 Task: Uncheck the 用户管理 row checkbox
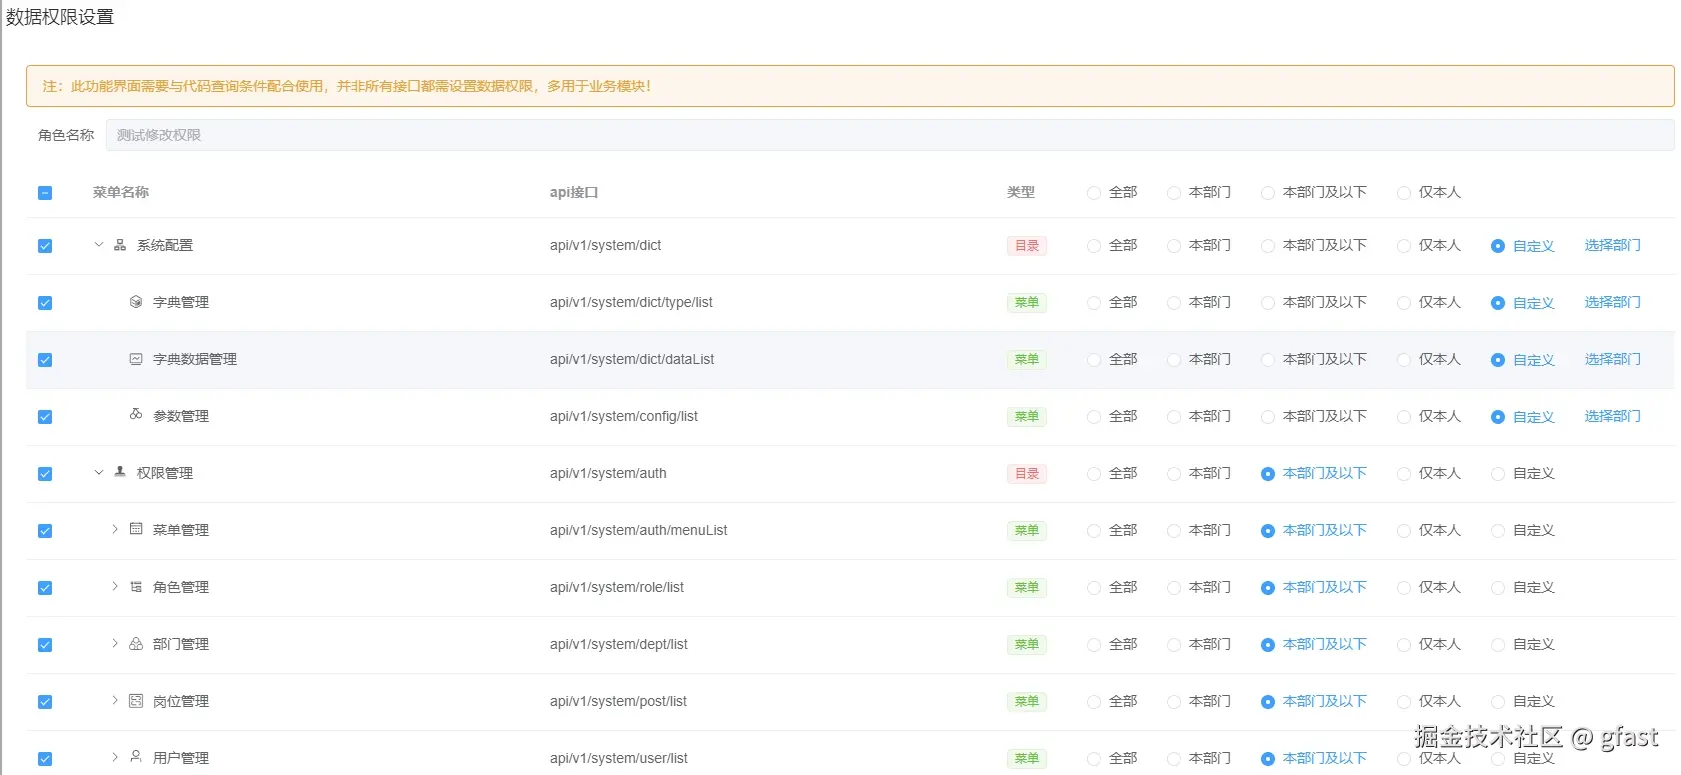tap(45, 759)
